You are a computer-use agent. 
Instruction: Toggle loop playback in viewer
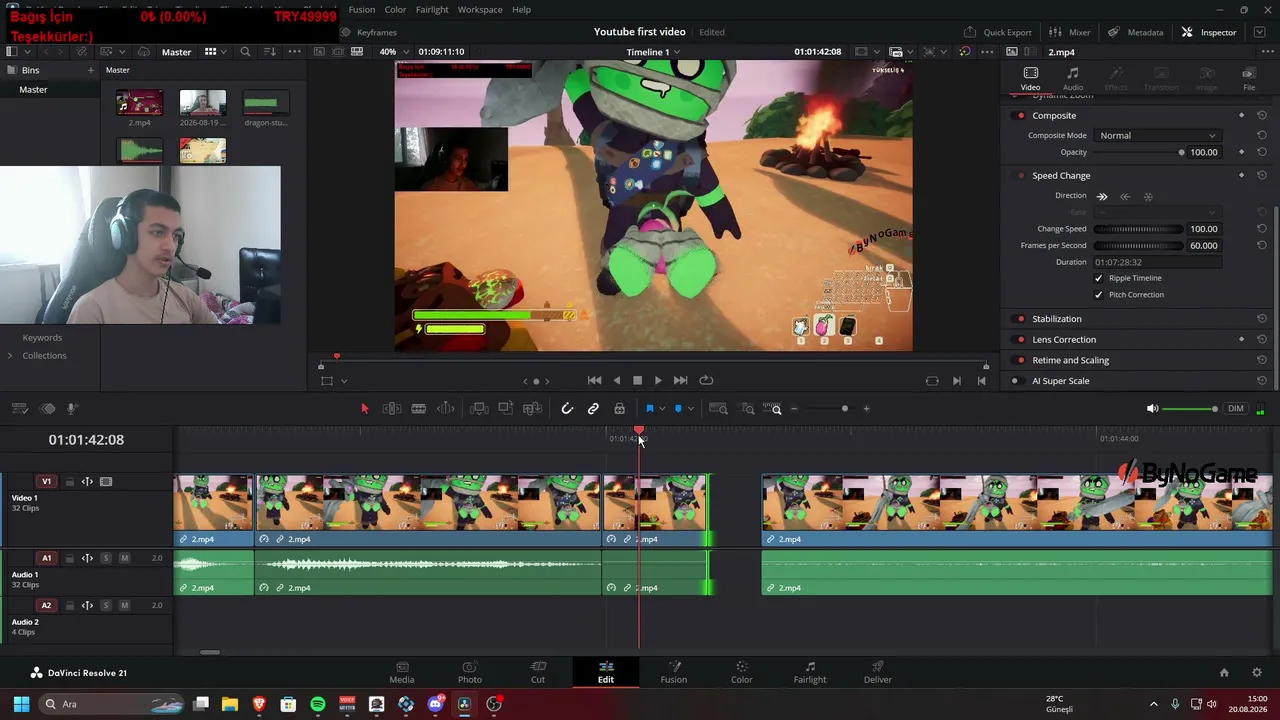(x=706, y=380)
